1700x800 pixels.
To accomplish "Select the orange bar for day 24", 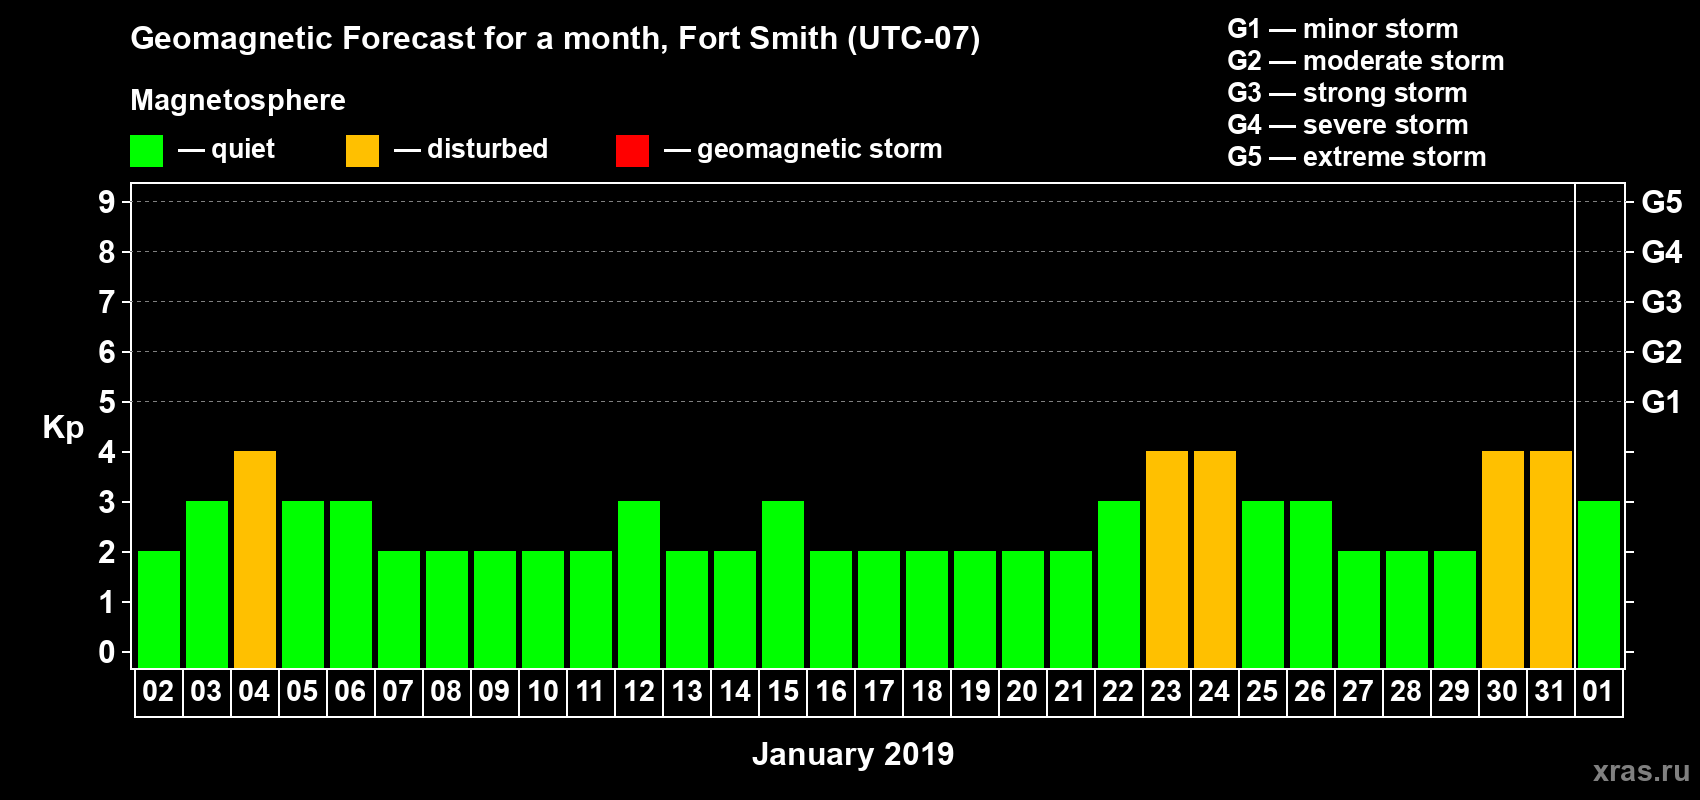I will 1215,560.
